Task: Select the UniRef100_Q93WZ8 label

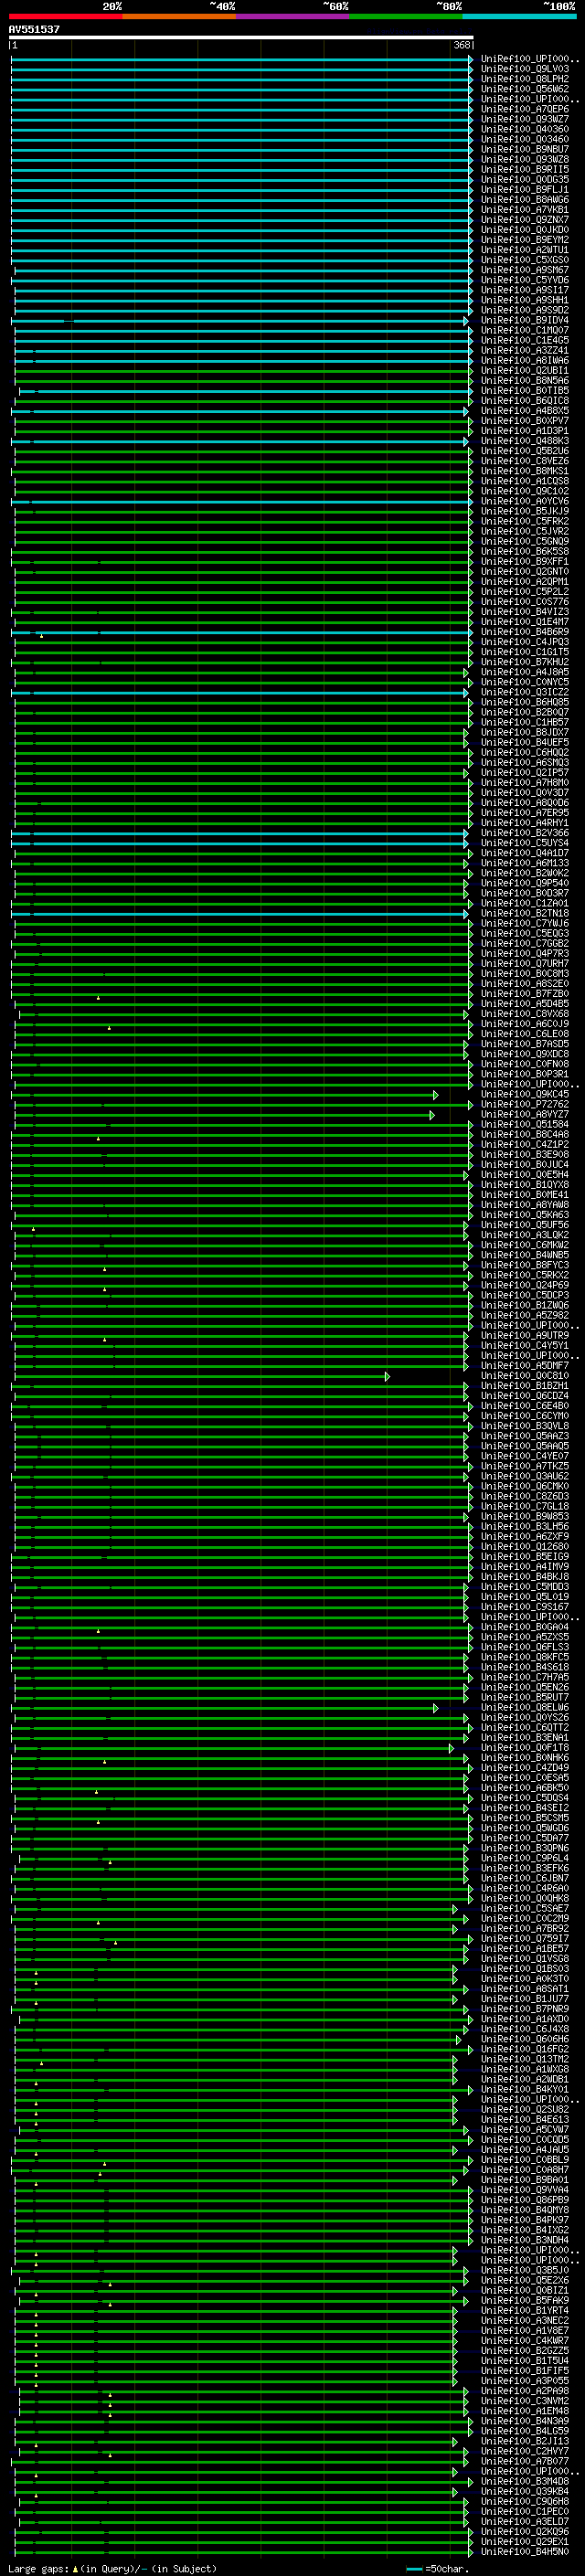Action: (x=525, y=159)
